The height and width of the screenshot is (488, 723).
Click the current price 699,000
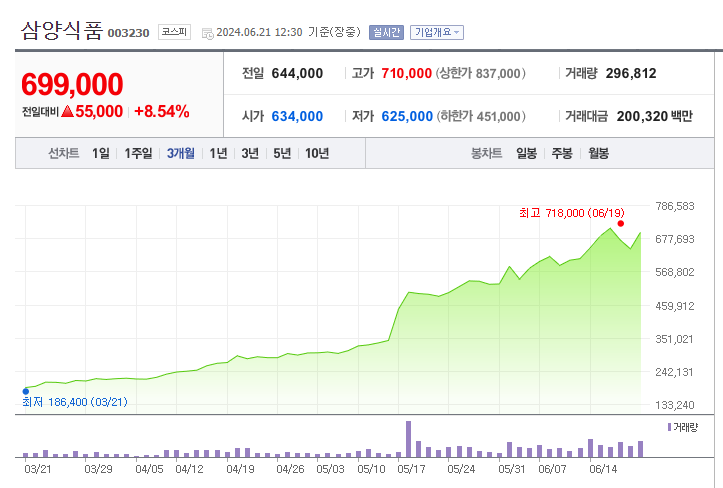pos(72,84)
